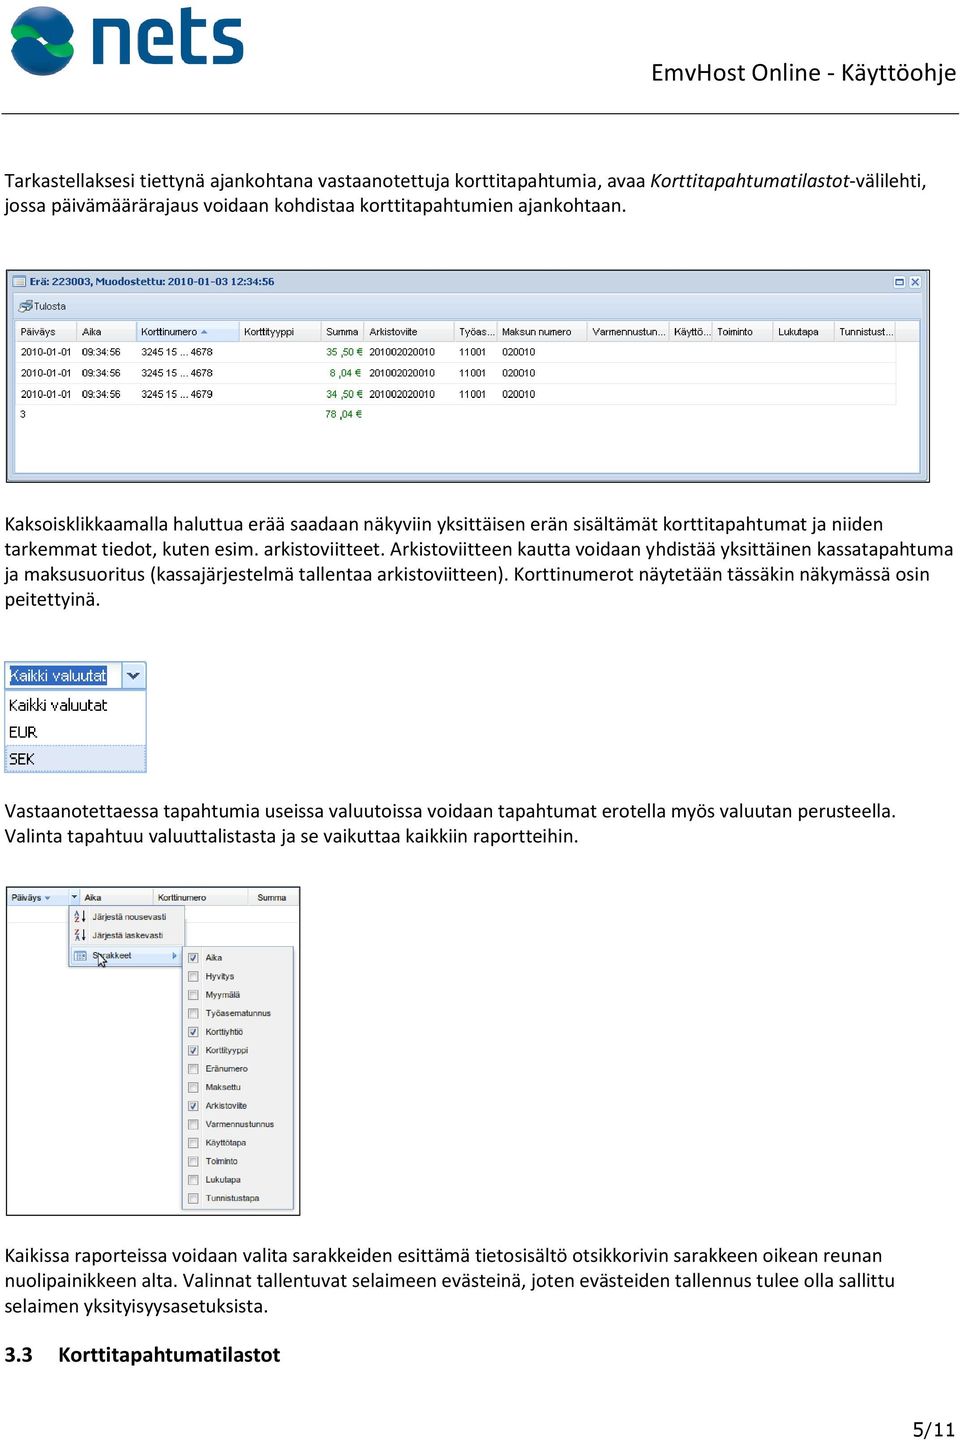Uncheck the Arkistoviite column checkbox
Viewport: 960px width, 1440px height.
pos(193,1106)
